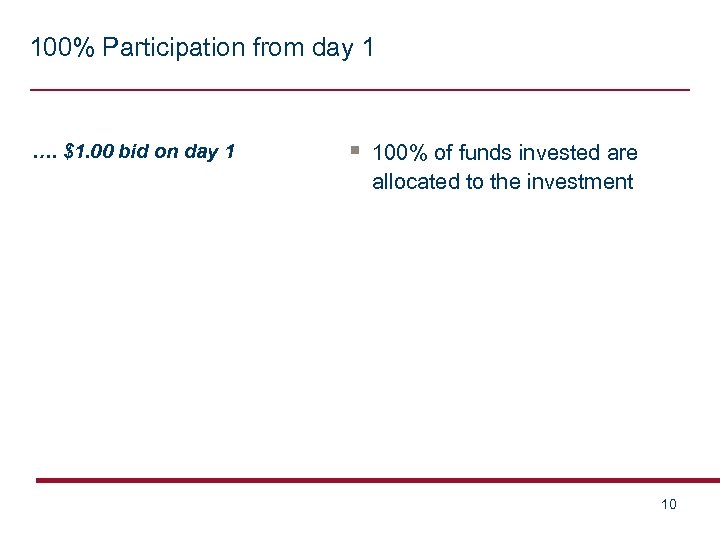Click the thin red line under the title
Image resolution: width=720 pixels, height=540 pixels.
[x=360, y=90]
